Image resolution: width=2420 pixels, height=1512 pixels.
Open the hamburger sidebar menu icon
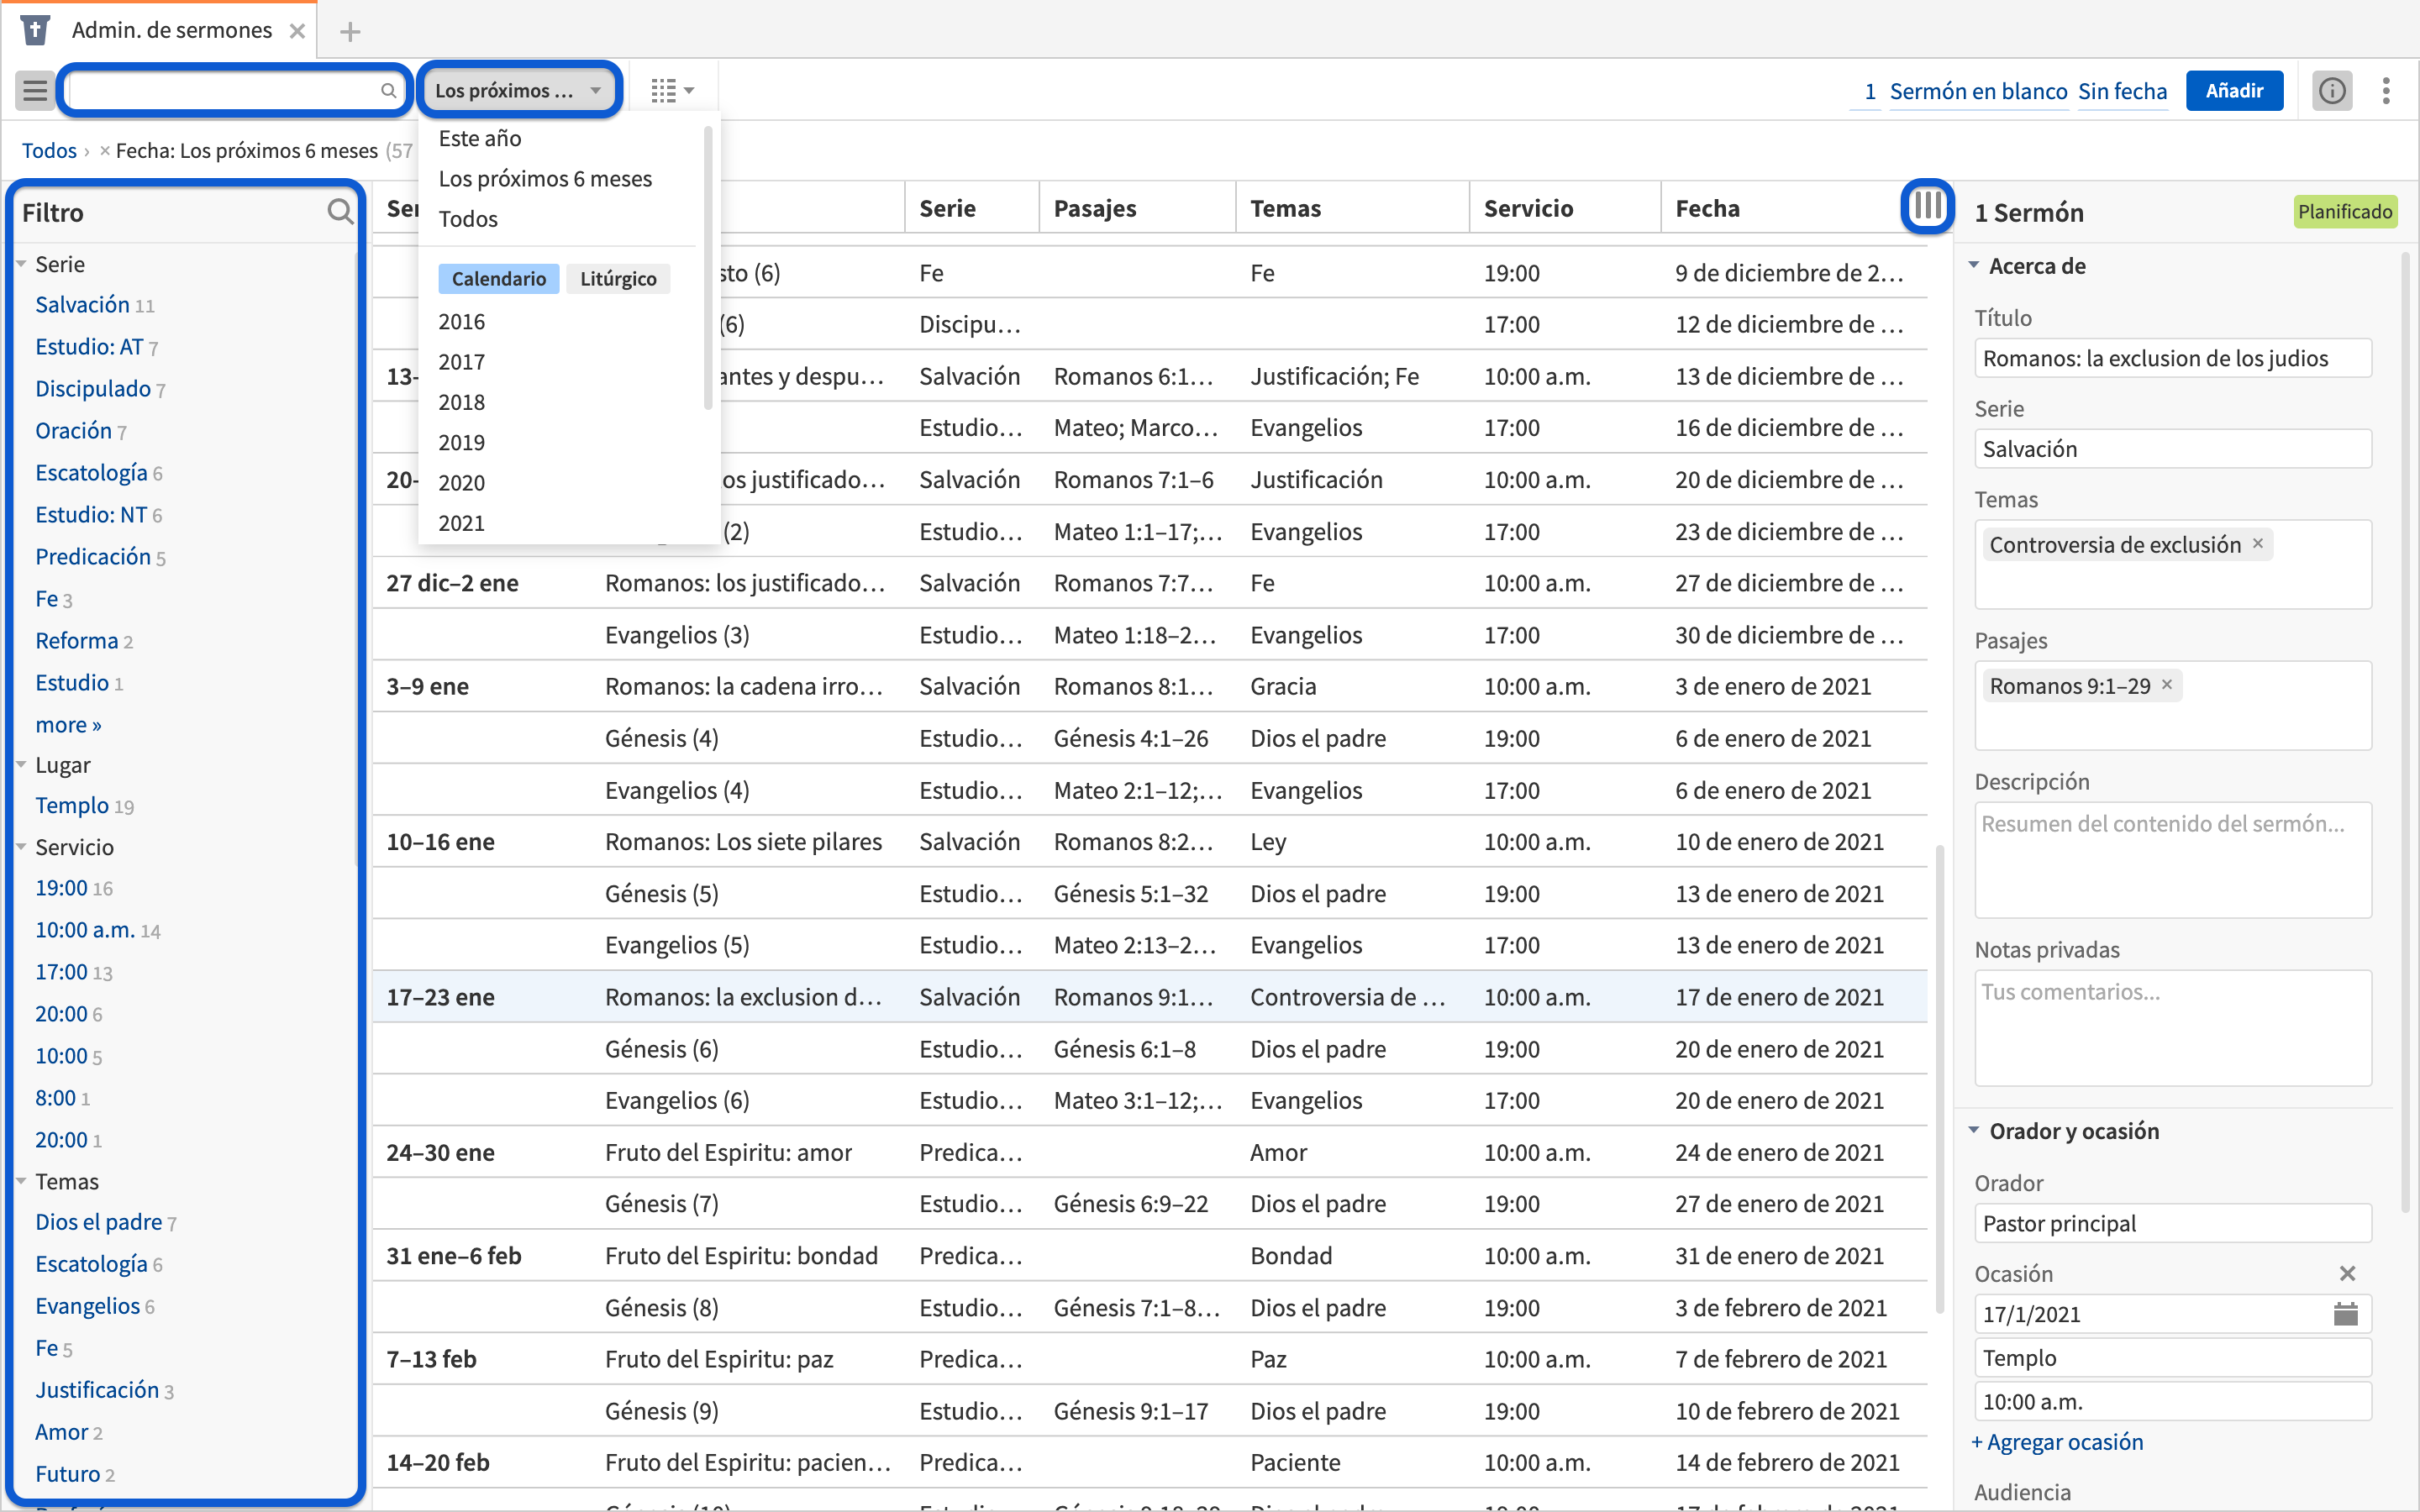click(35, 91)
